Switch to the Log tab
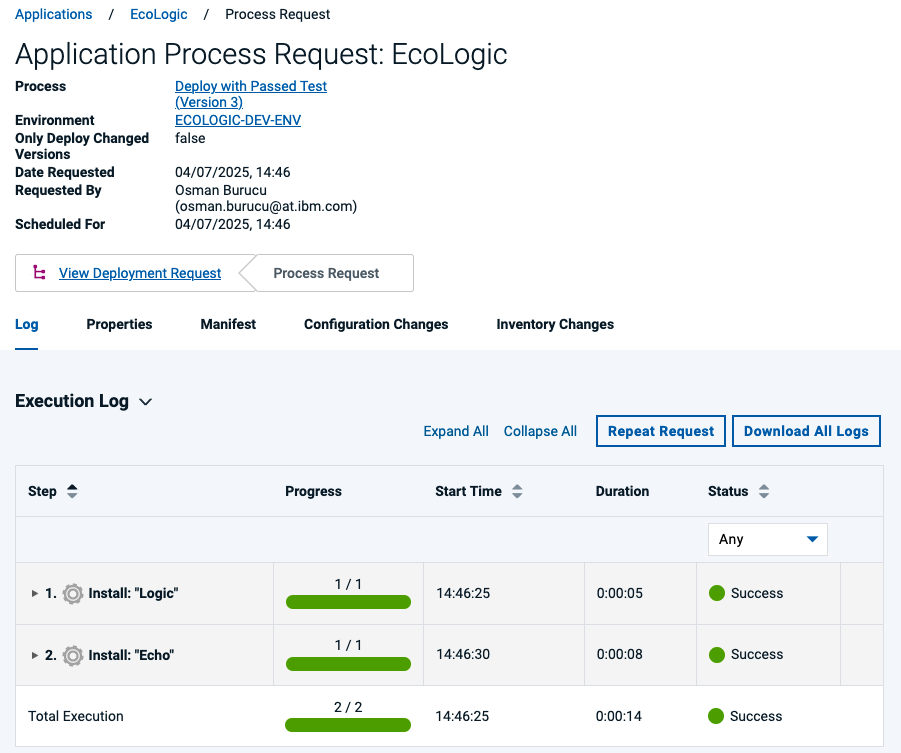Image resolution: width=901 pixels, height=753 pixels. coord(26,324)
